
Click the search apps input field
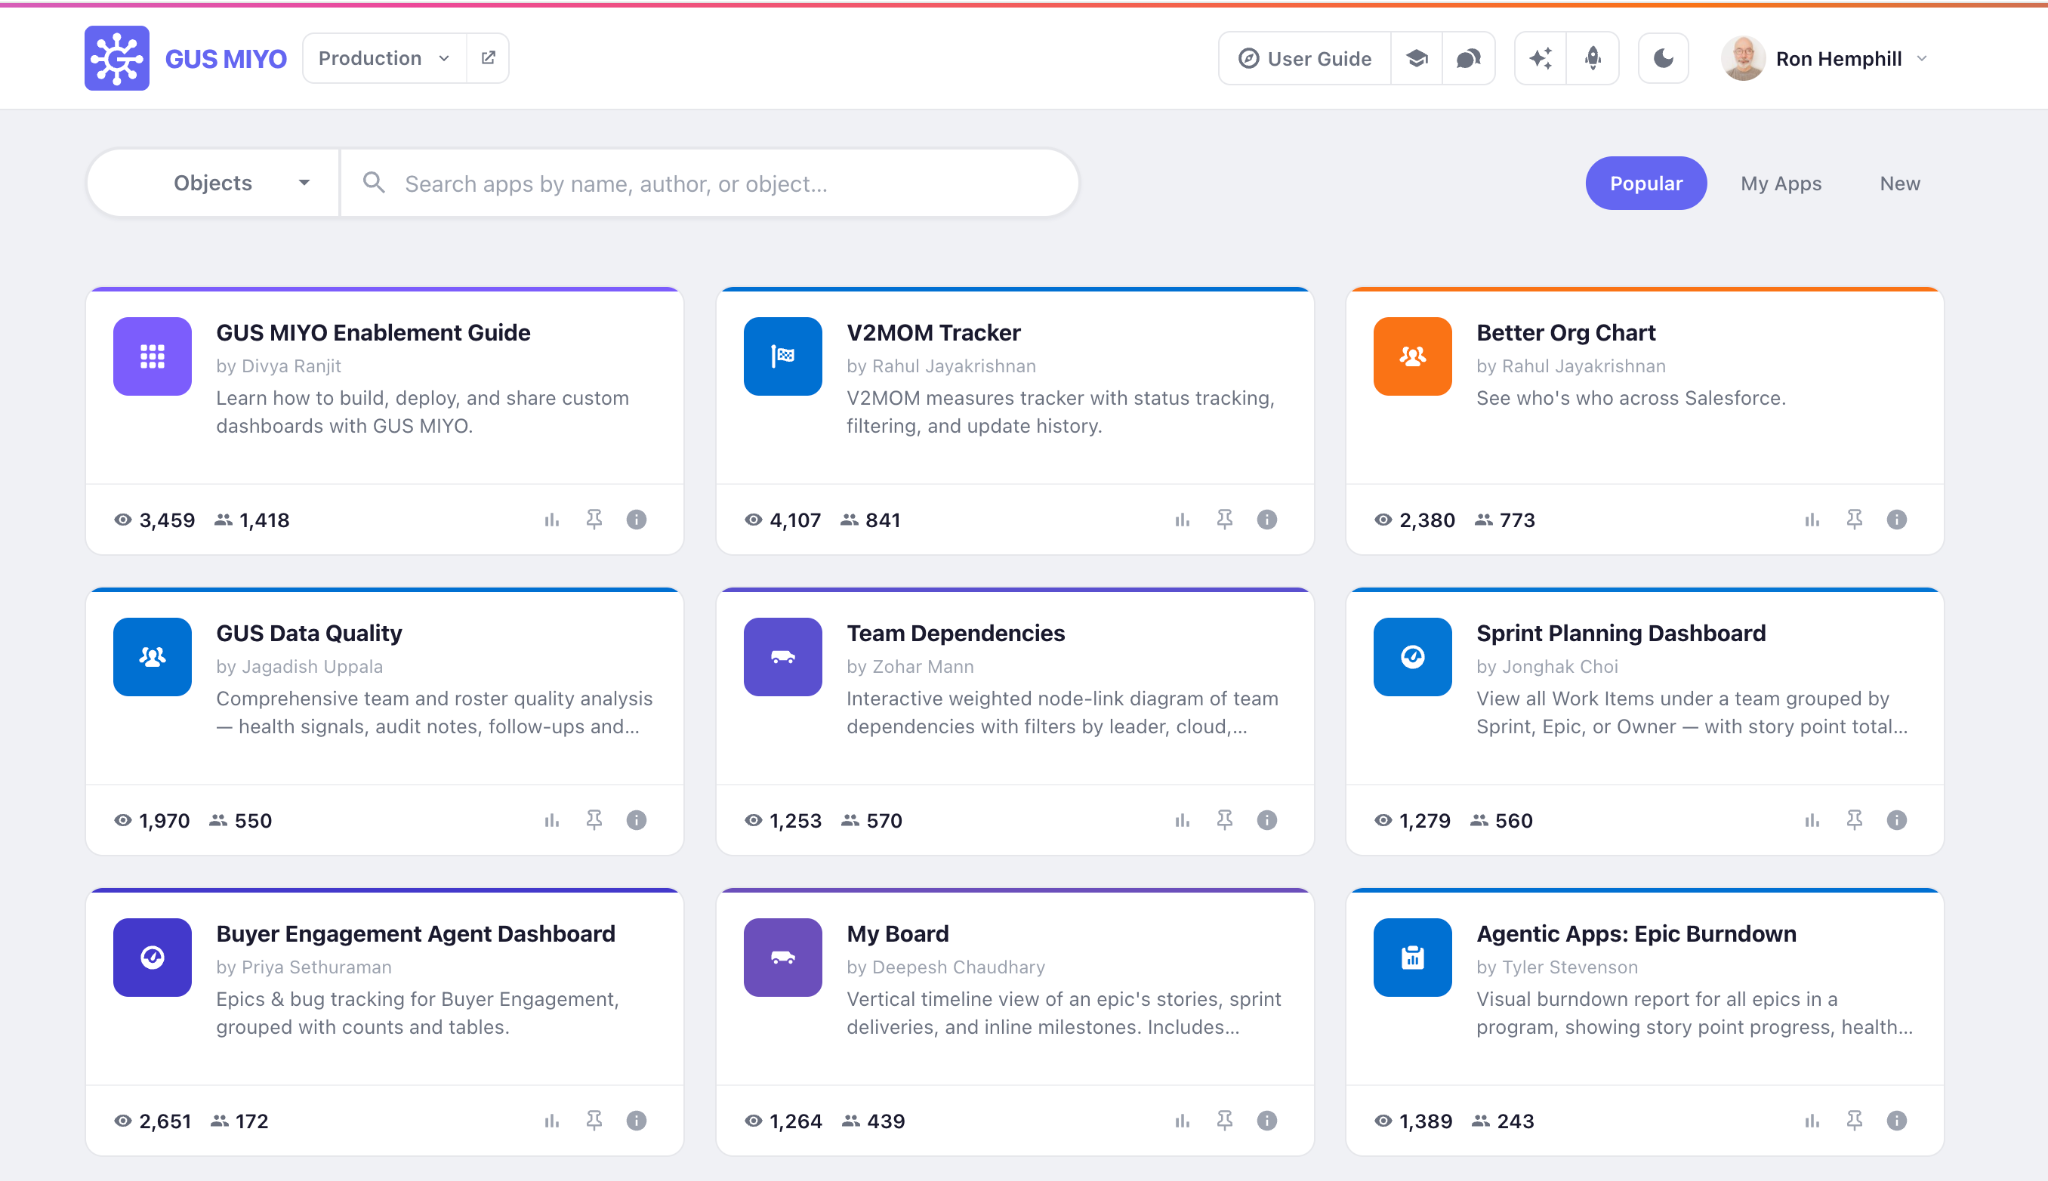click(x=709, y=183)
